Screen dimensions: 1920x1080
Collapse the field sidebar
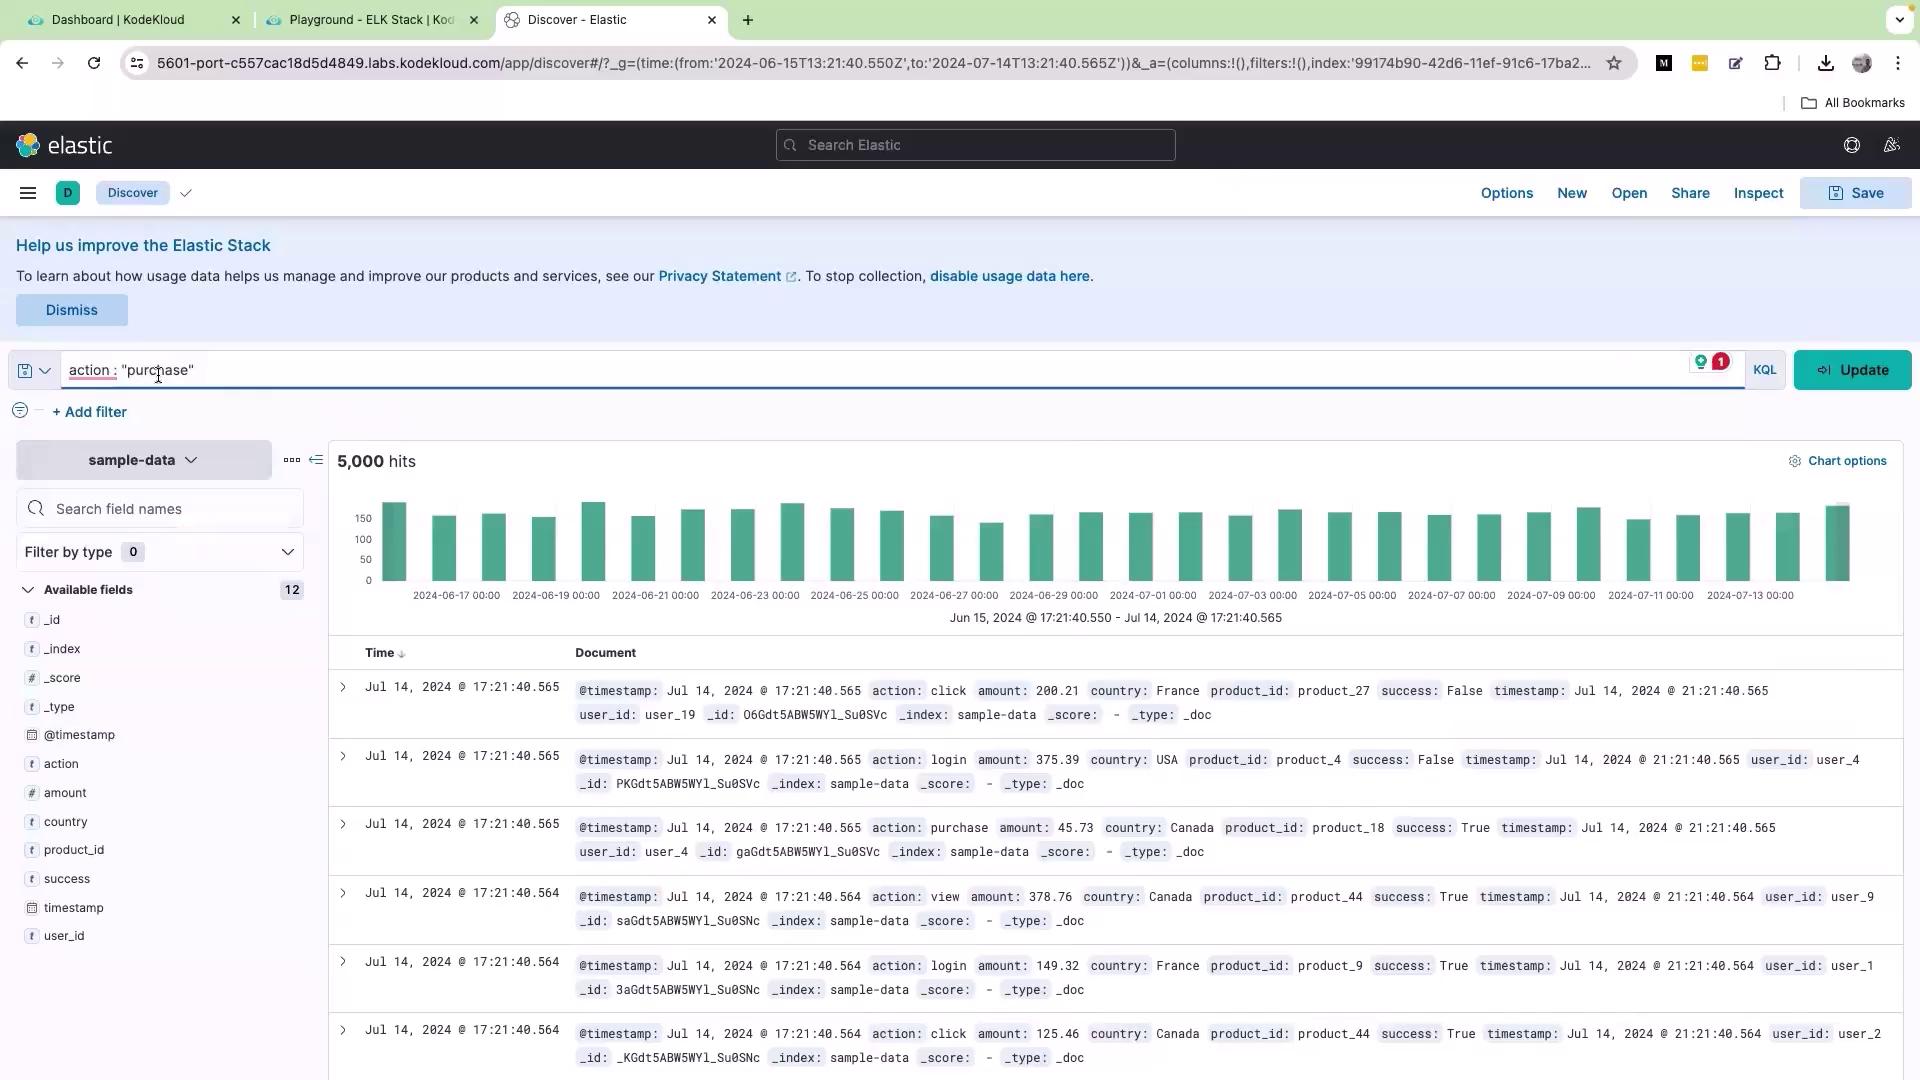click(x=316, y=460)
